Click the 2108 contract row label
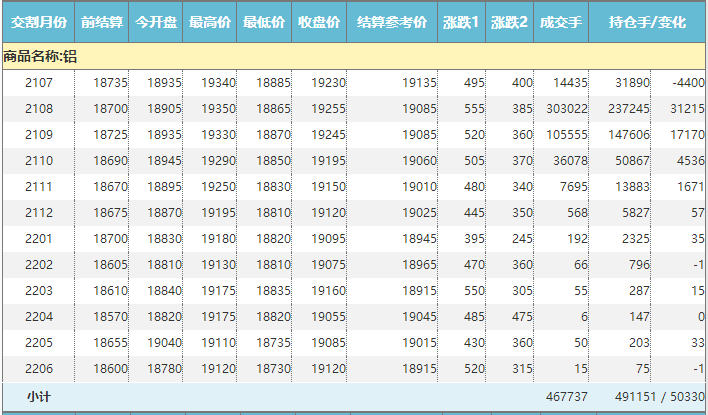Viewport: 708px width, 415px height. tap(40, 109)
